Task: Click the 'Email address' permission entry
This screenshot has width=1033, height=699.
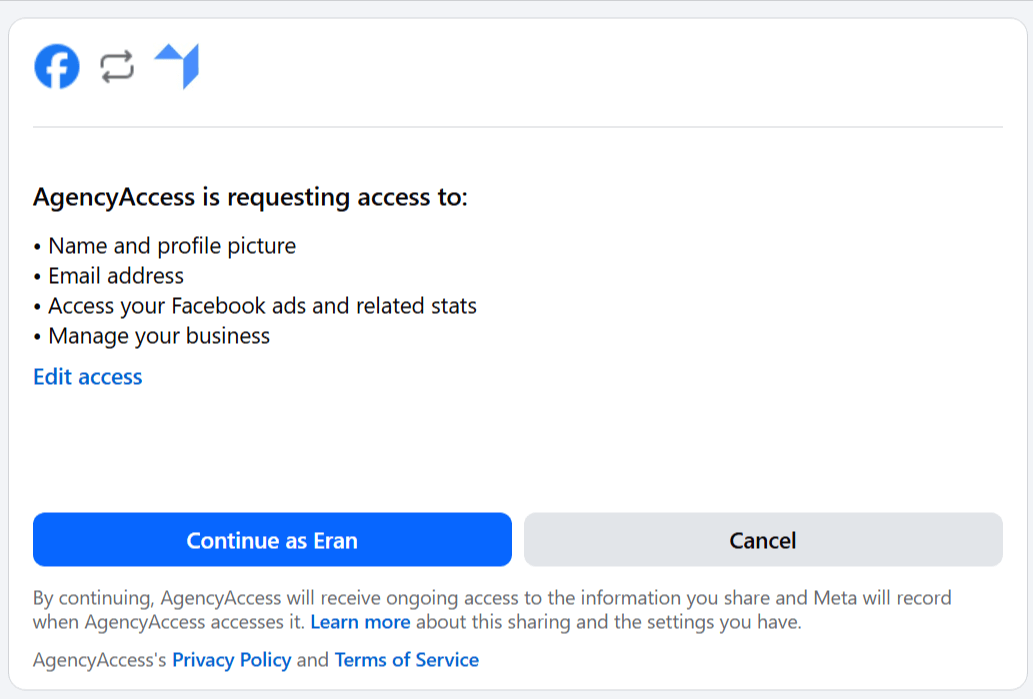Action: pyautogui.click(x=118, y=276)
